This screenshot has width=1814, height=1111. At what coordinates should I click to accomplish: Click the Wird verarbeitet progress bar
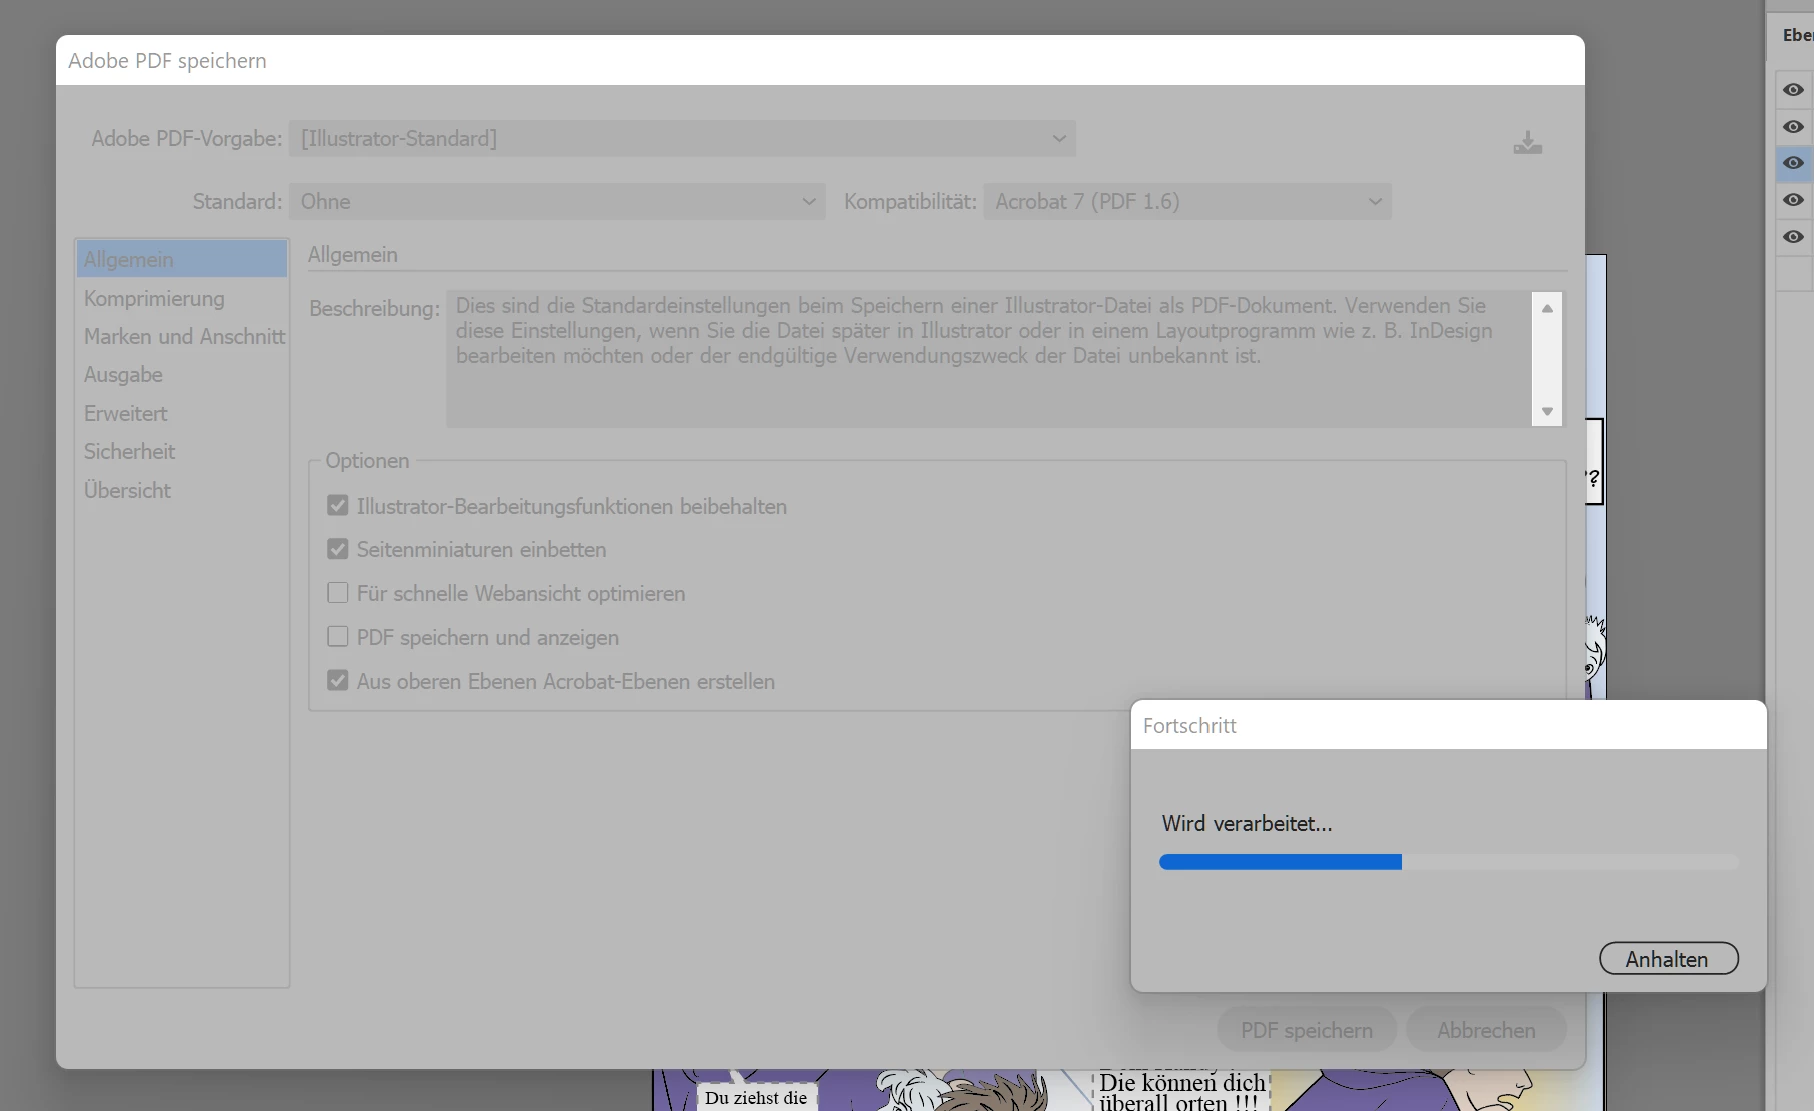point(1449,862)
